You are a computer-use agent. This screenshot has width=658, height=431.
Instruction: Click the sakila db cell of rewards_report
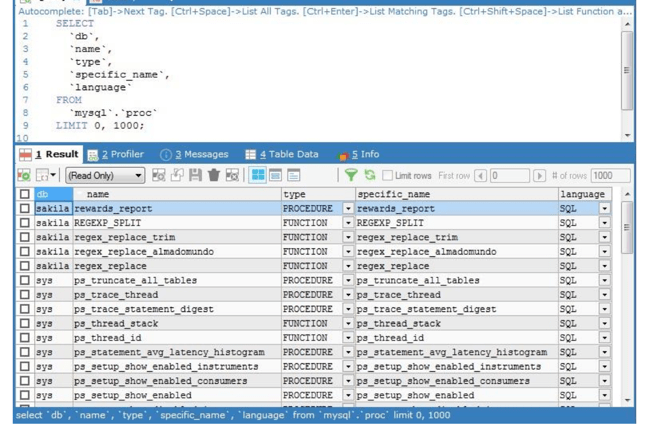(x=52, y=209)
